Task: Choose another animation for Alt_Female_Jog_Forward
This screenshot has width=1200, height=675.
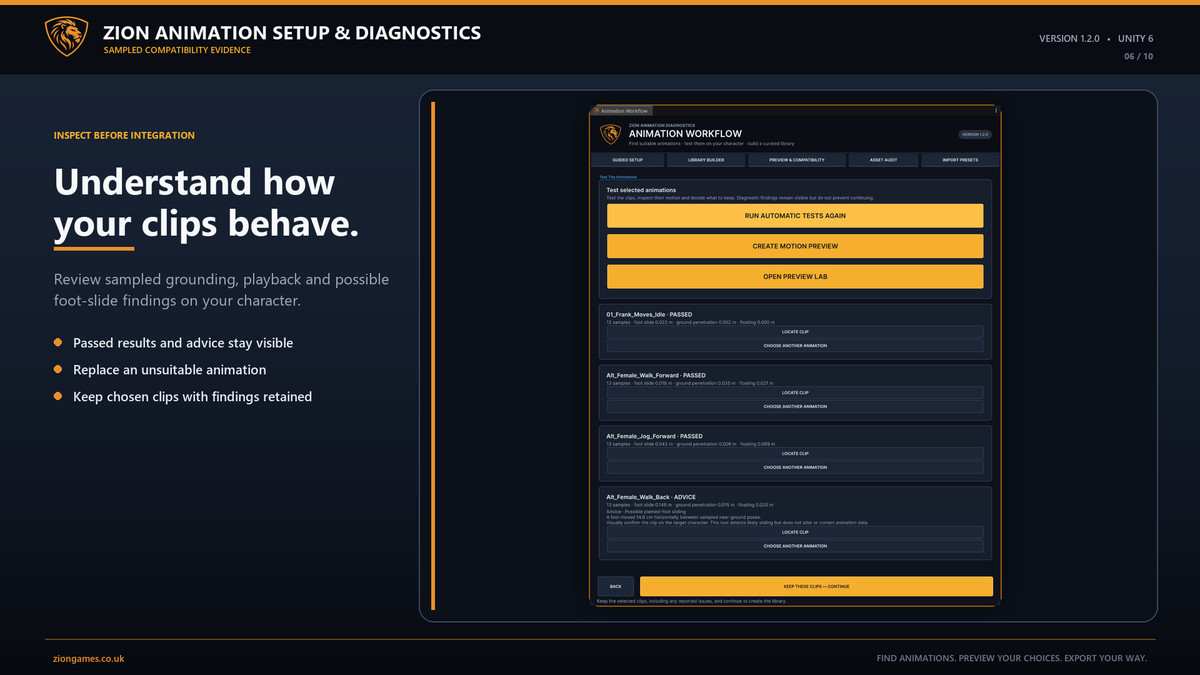Action: (795, 467)
